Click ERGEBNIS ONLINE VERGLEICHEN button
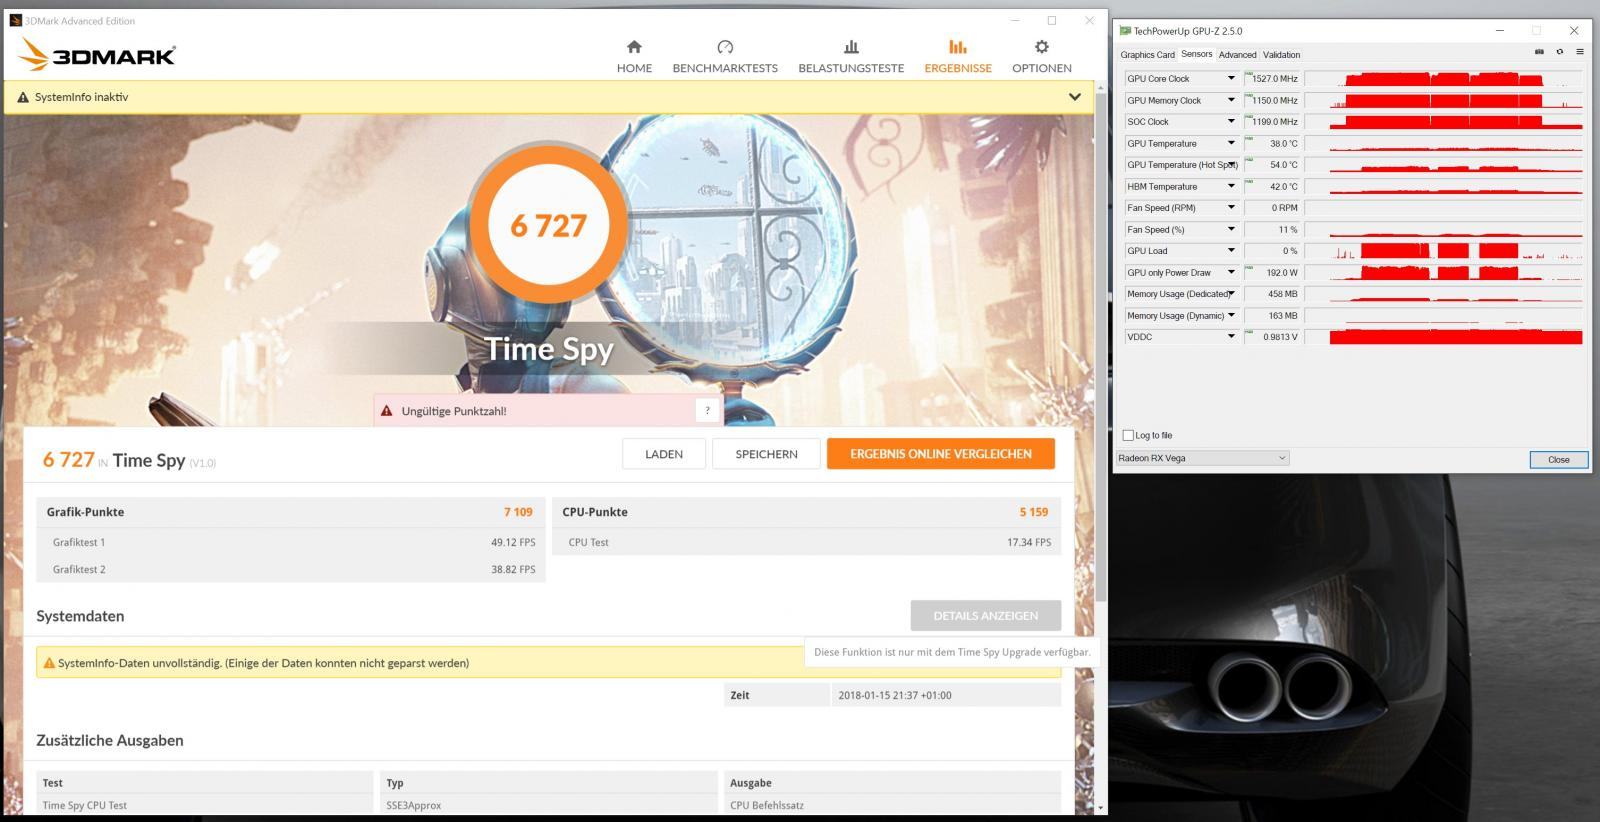 point(941,454)
